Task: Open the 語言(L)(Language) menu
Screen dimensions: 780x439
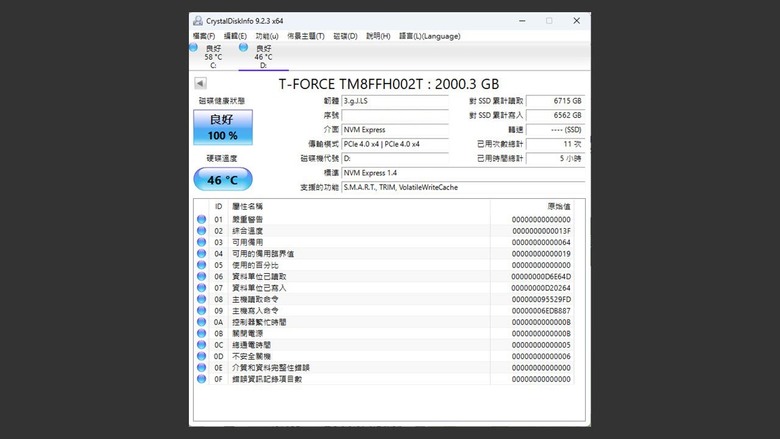Action: point(430,36)
